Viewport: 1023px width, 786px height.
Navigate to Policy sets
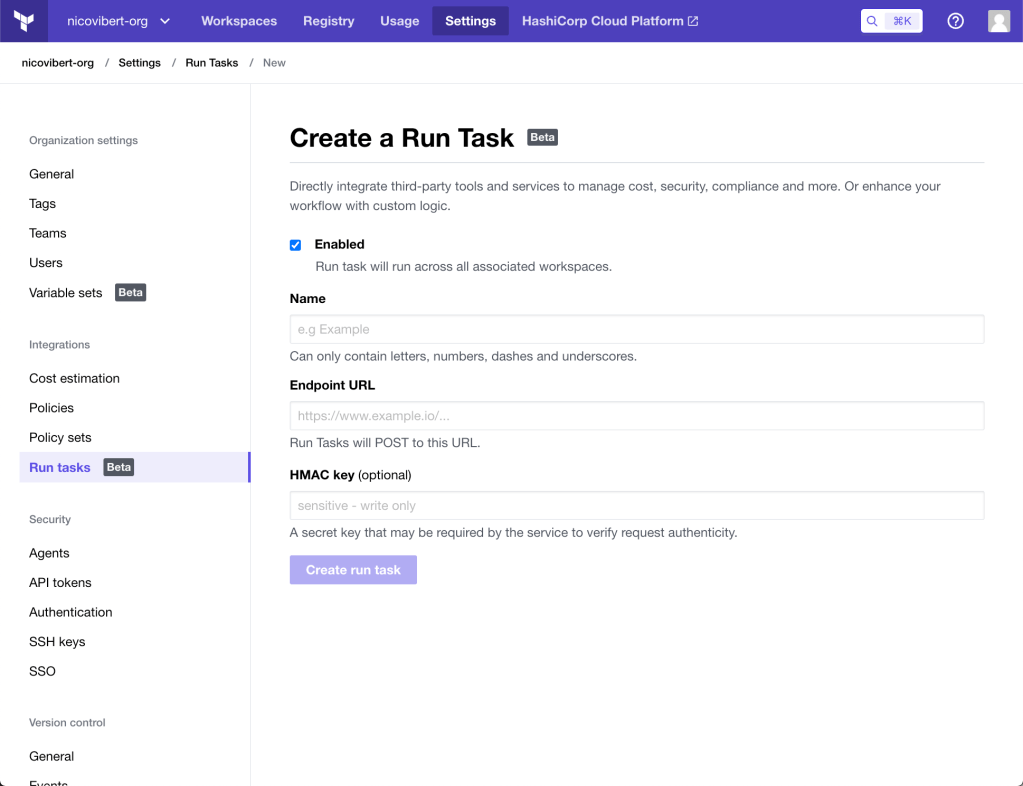tap(60, 437)
